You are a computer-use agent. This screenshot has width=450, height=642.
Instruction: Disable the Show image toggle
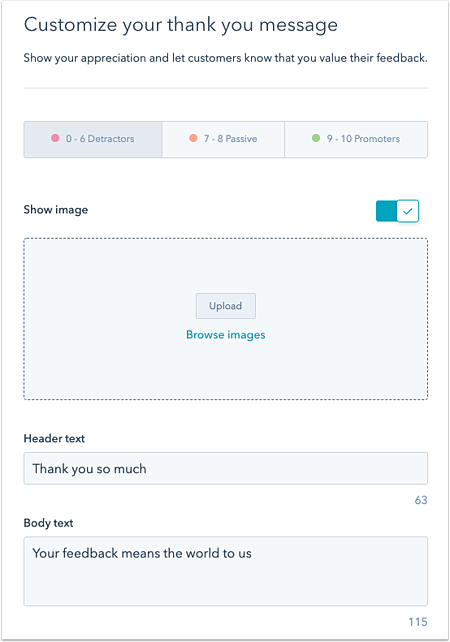(x=397, y=211)
